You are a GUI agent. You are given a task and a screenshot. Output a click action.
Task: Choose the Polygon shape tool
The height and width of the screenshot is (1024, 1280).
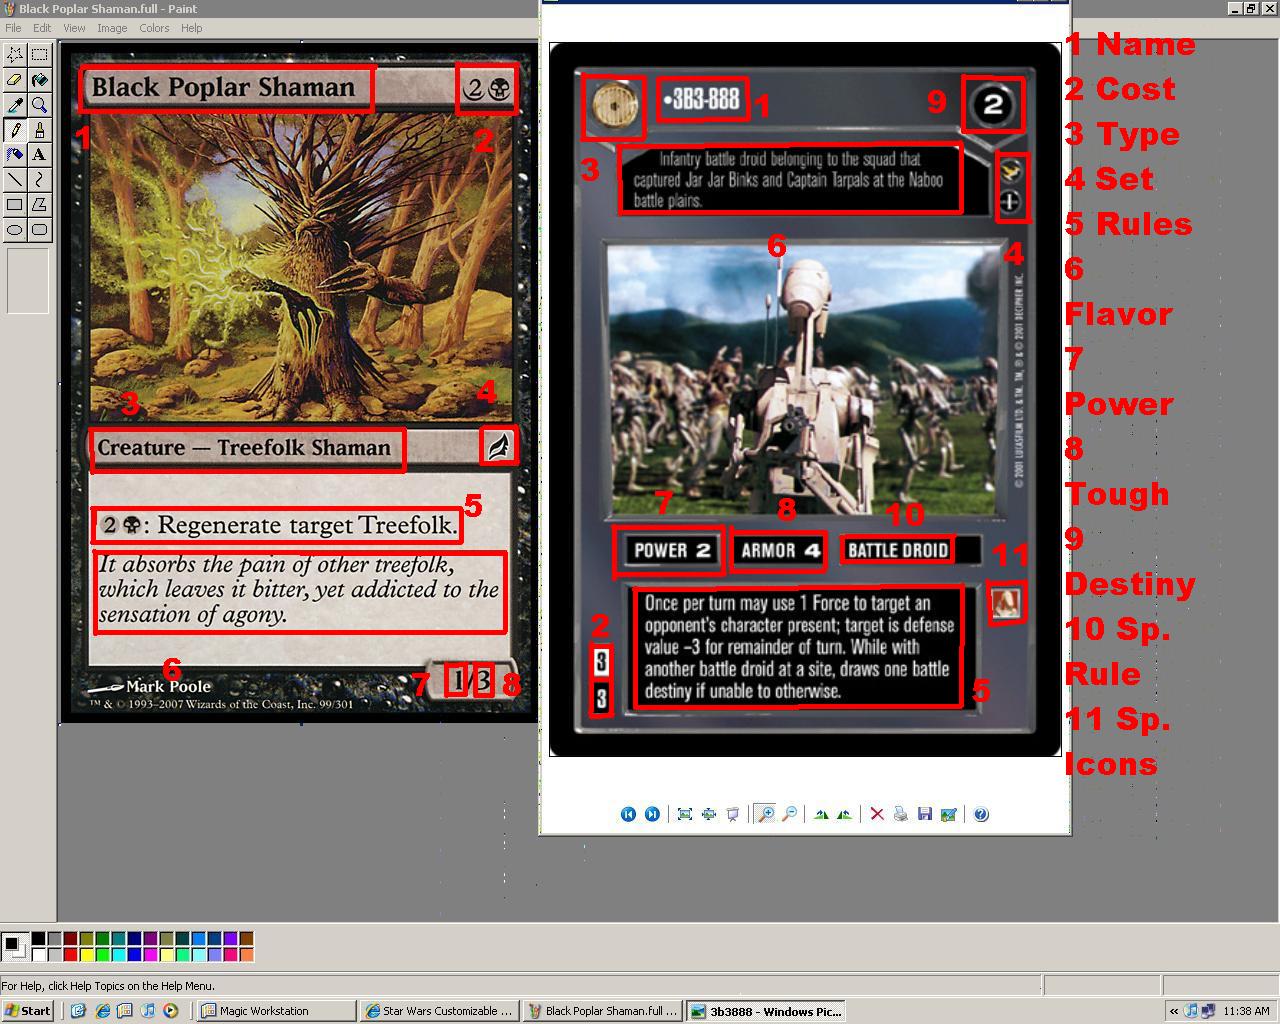click(x=39, y=204)
